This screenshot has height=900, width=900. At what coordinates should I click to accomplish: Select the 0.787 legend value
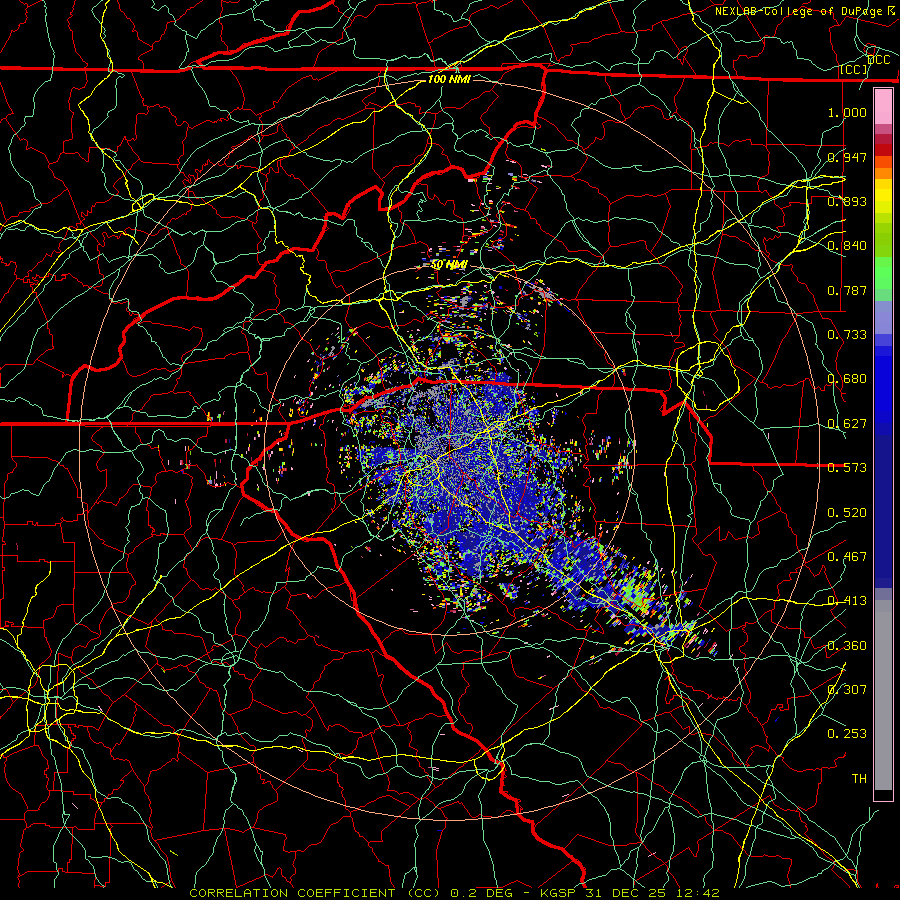tap(847, 290)
